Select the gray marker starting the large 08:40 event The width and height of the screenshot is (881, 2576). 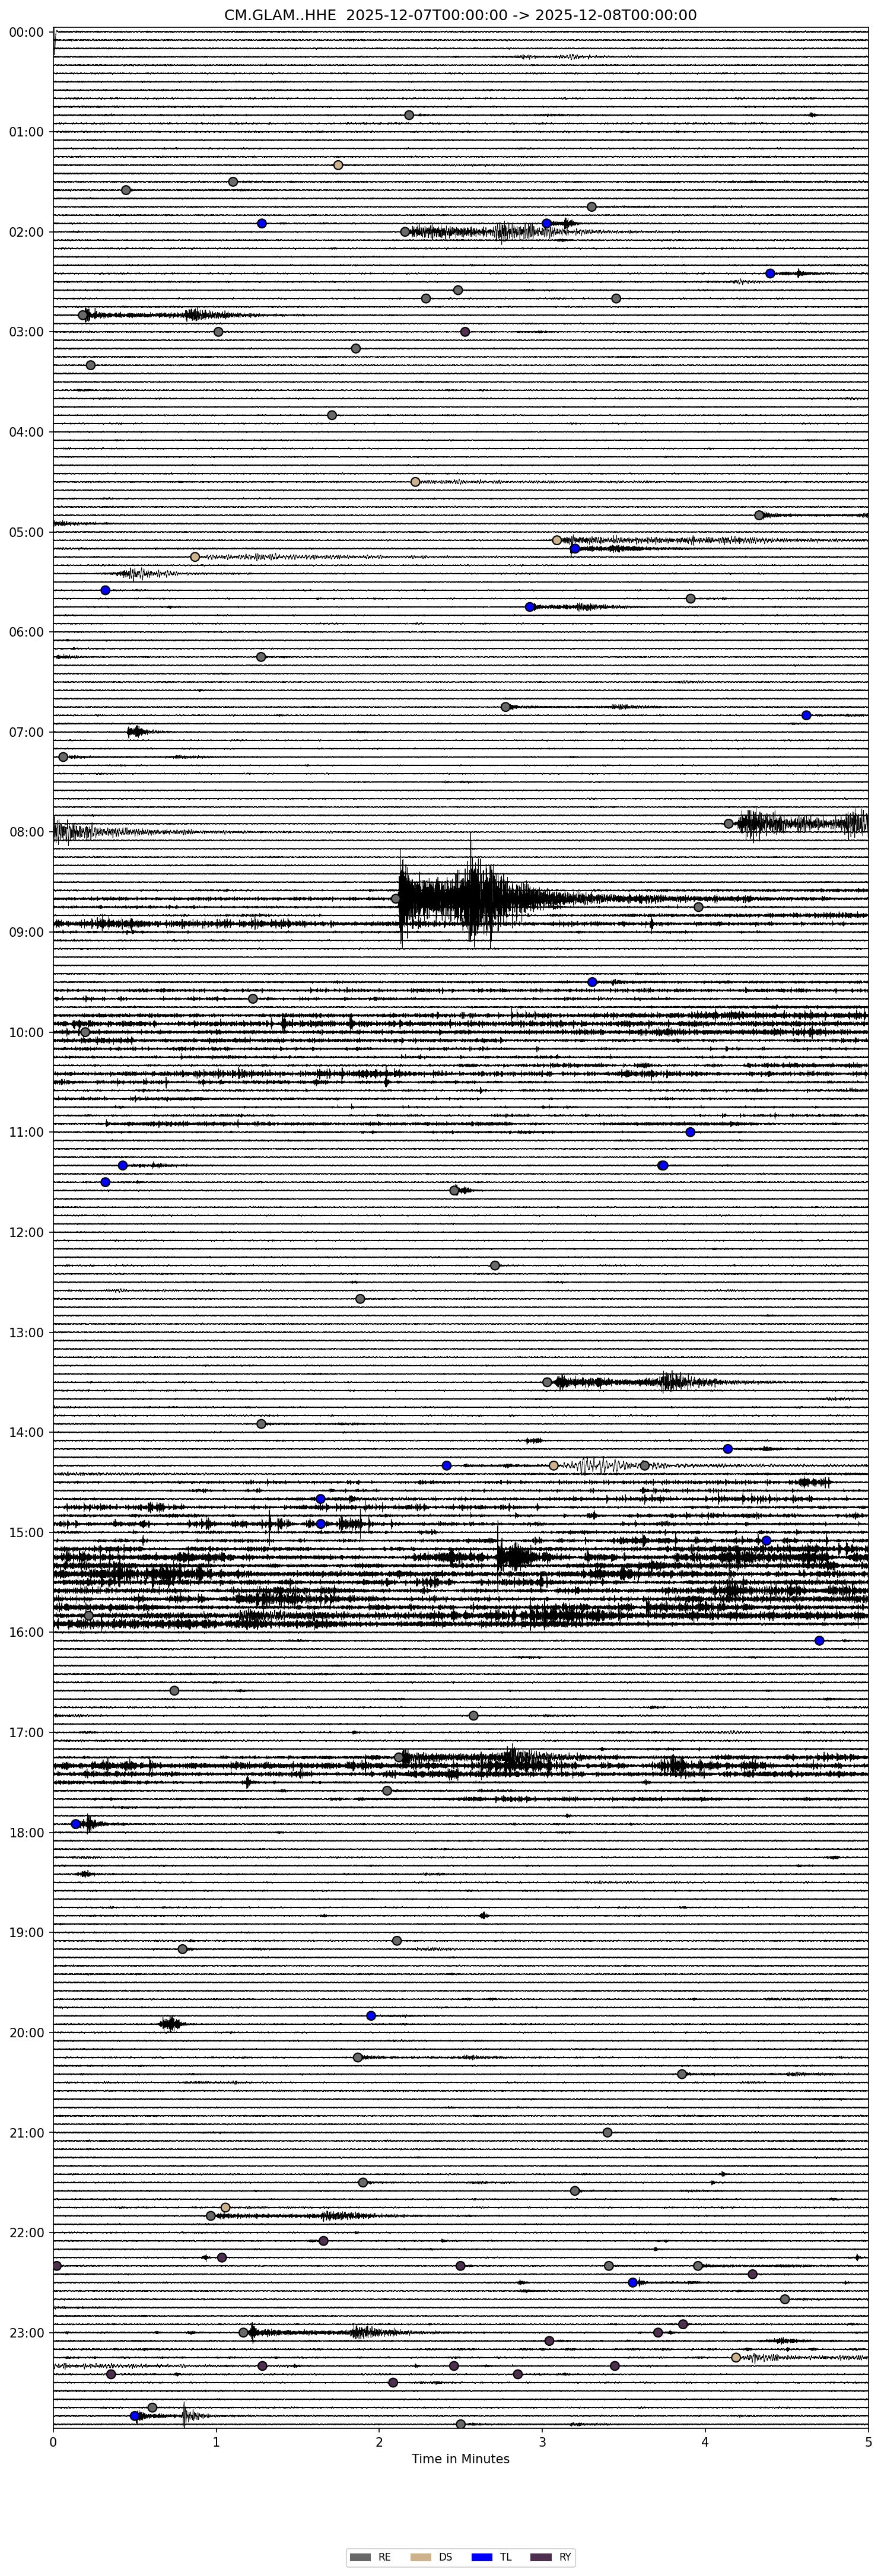(x=396, y=899)
